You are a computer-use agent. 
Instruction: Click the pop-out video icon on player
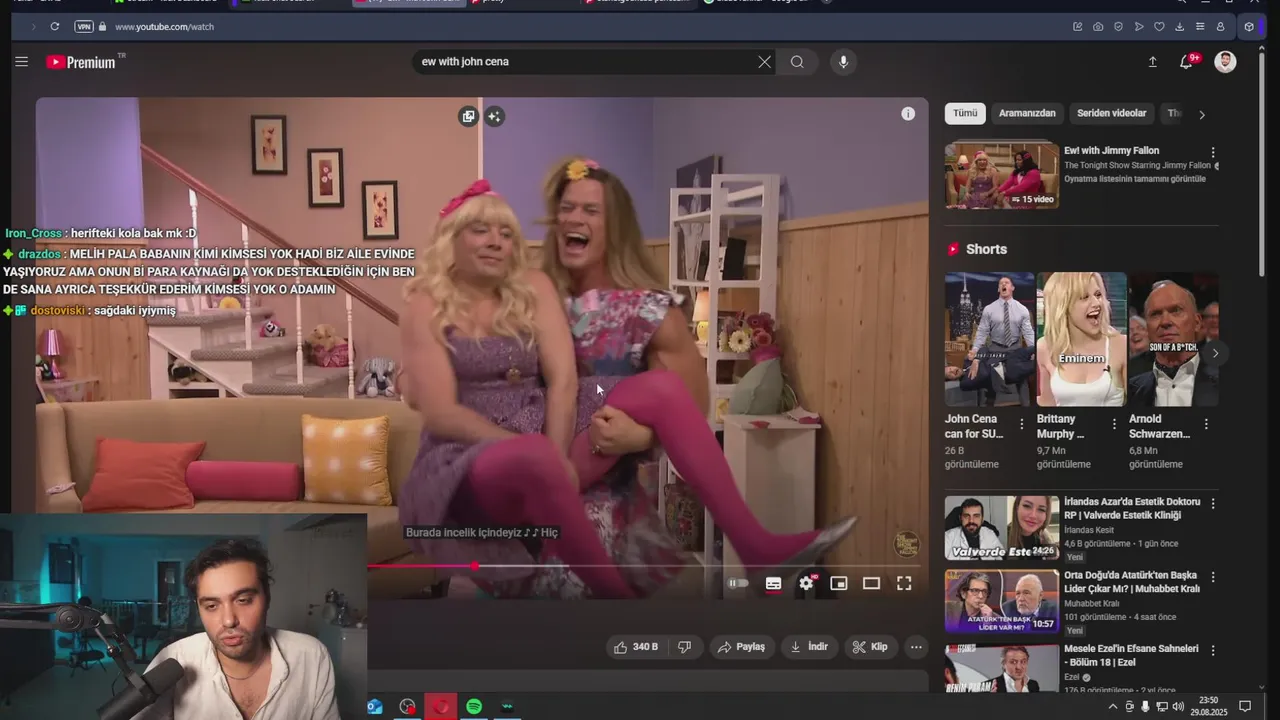[x=468, y=117]
